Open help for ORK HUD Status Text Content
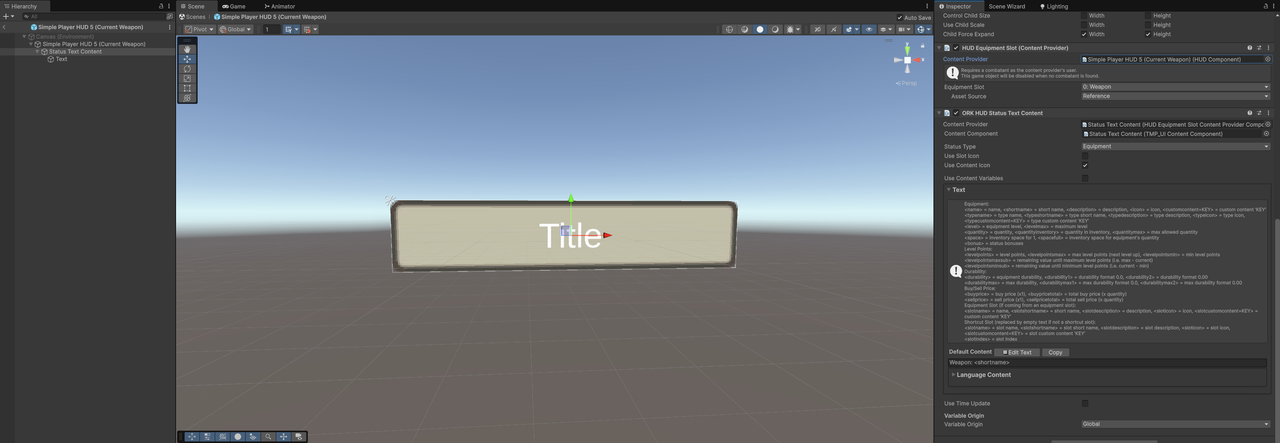The width and height of the screenshot is (1280, 443). tap(1249, 113)
